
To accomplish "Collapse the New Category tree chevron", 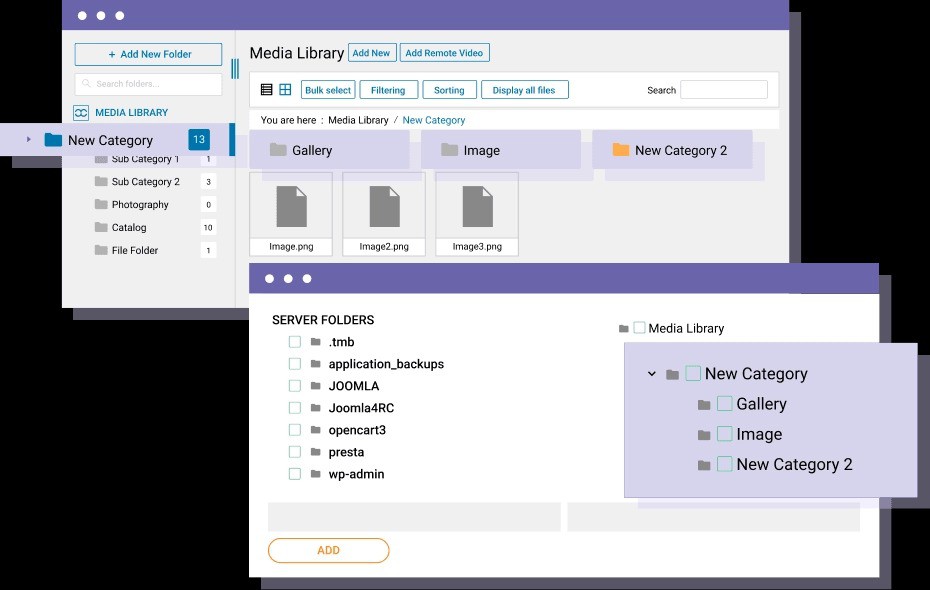I will point(652,374).
